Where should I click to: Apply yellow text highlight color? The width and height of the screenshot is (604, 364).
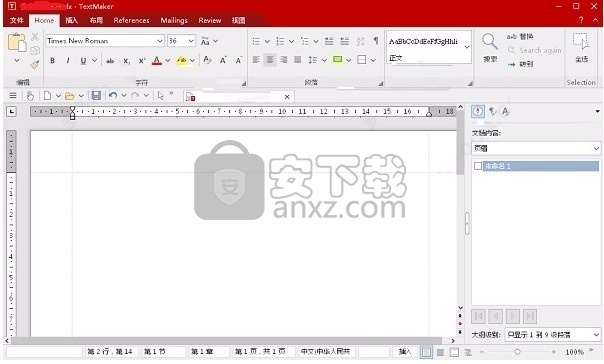(x=181, y=60)
